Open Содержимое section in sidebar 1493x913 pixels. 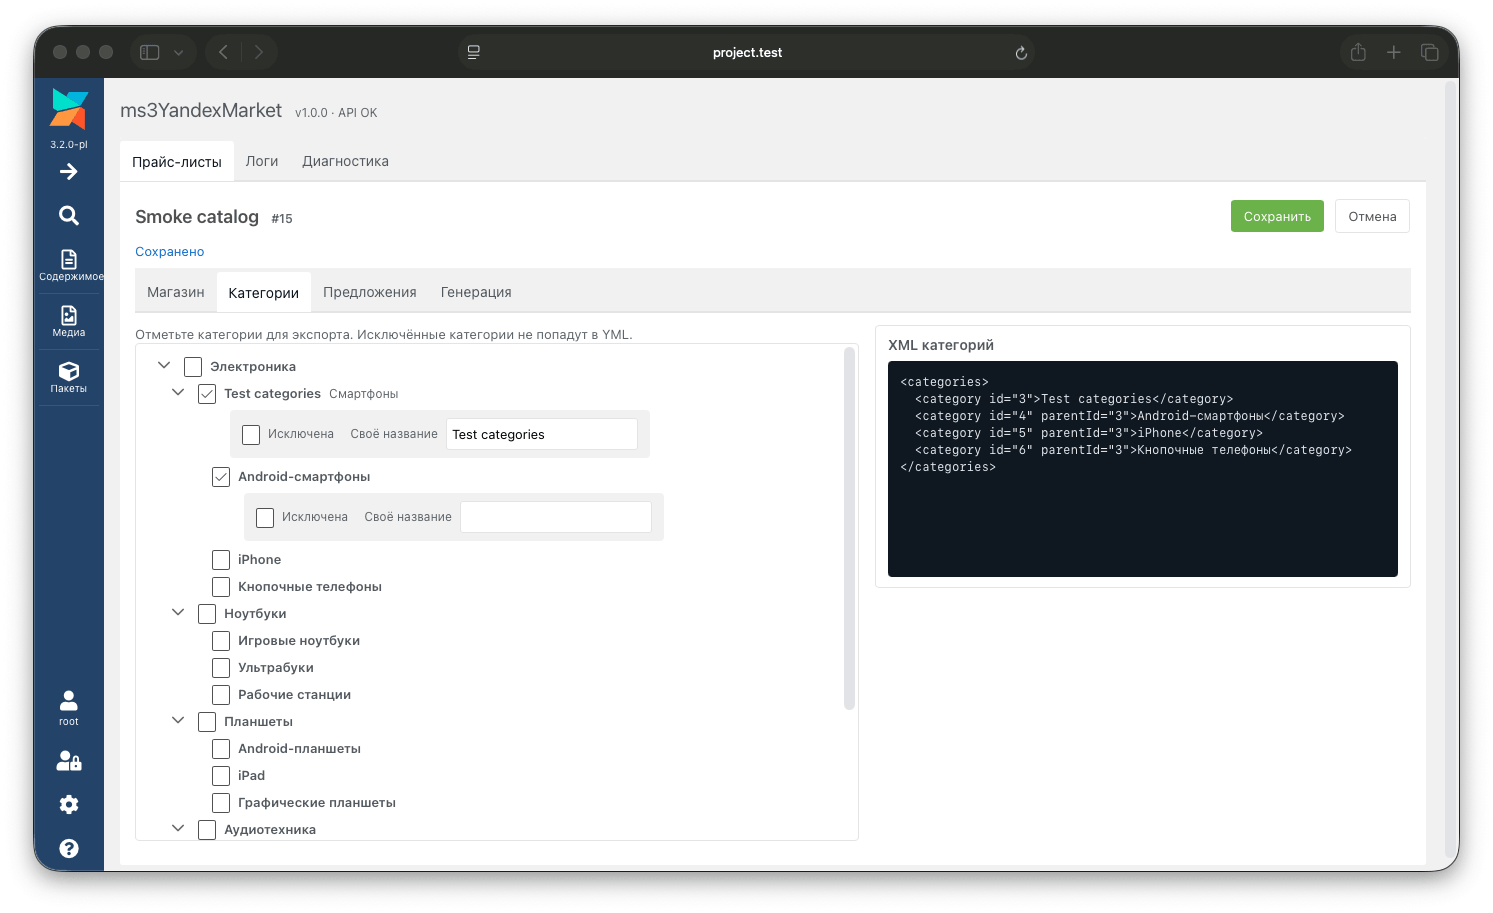point(69,265)
